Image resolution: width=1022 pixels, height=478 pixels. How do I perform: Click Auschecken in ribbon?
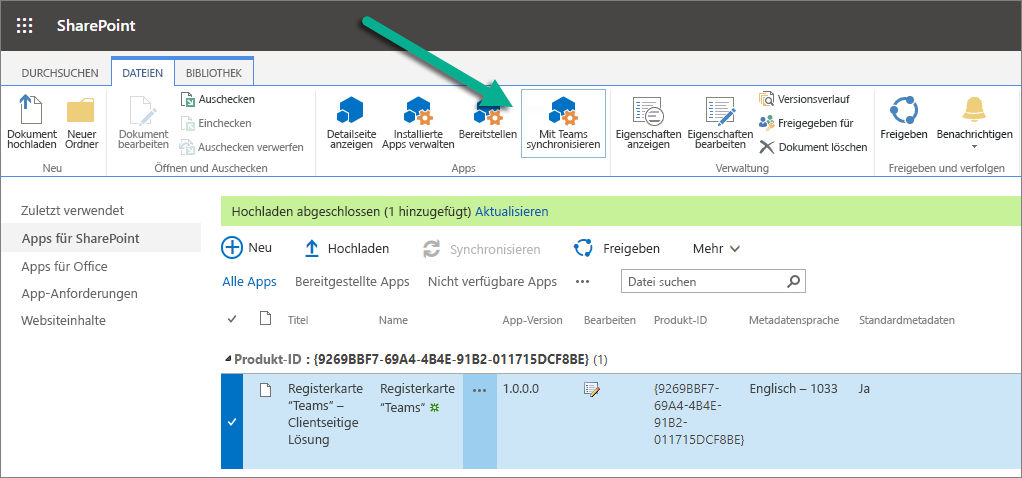click(x=218, y=99)
